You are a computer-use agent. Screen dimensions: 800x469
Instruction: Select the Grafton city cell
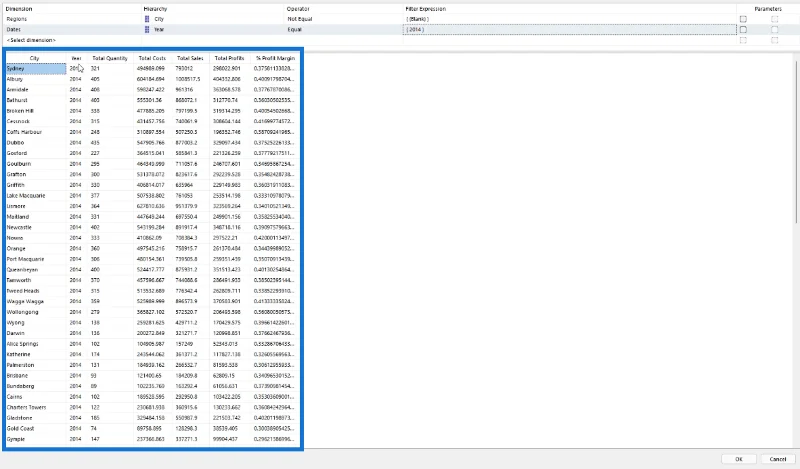pos(36,174)
